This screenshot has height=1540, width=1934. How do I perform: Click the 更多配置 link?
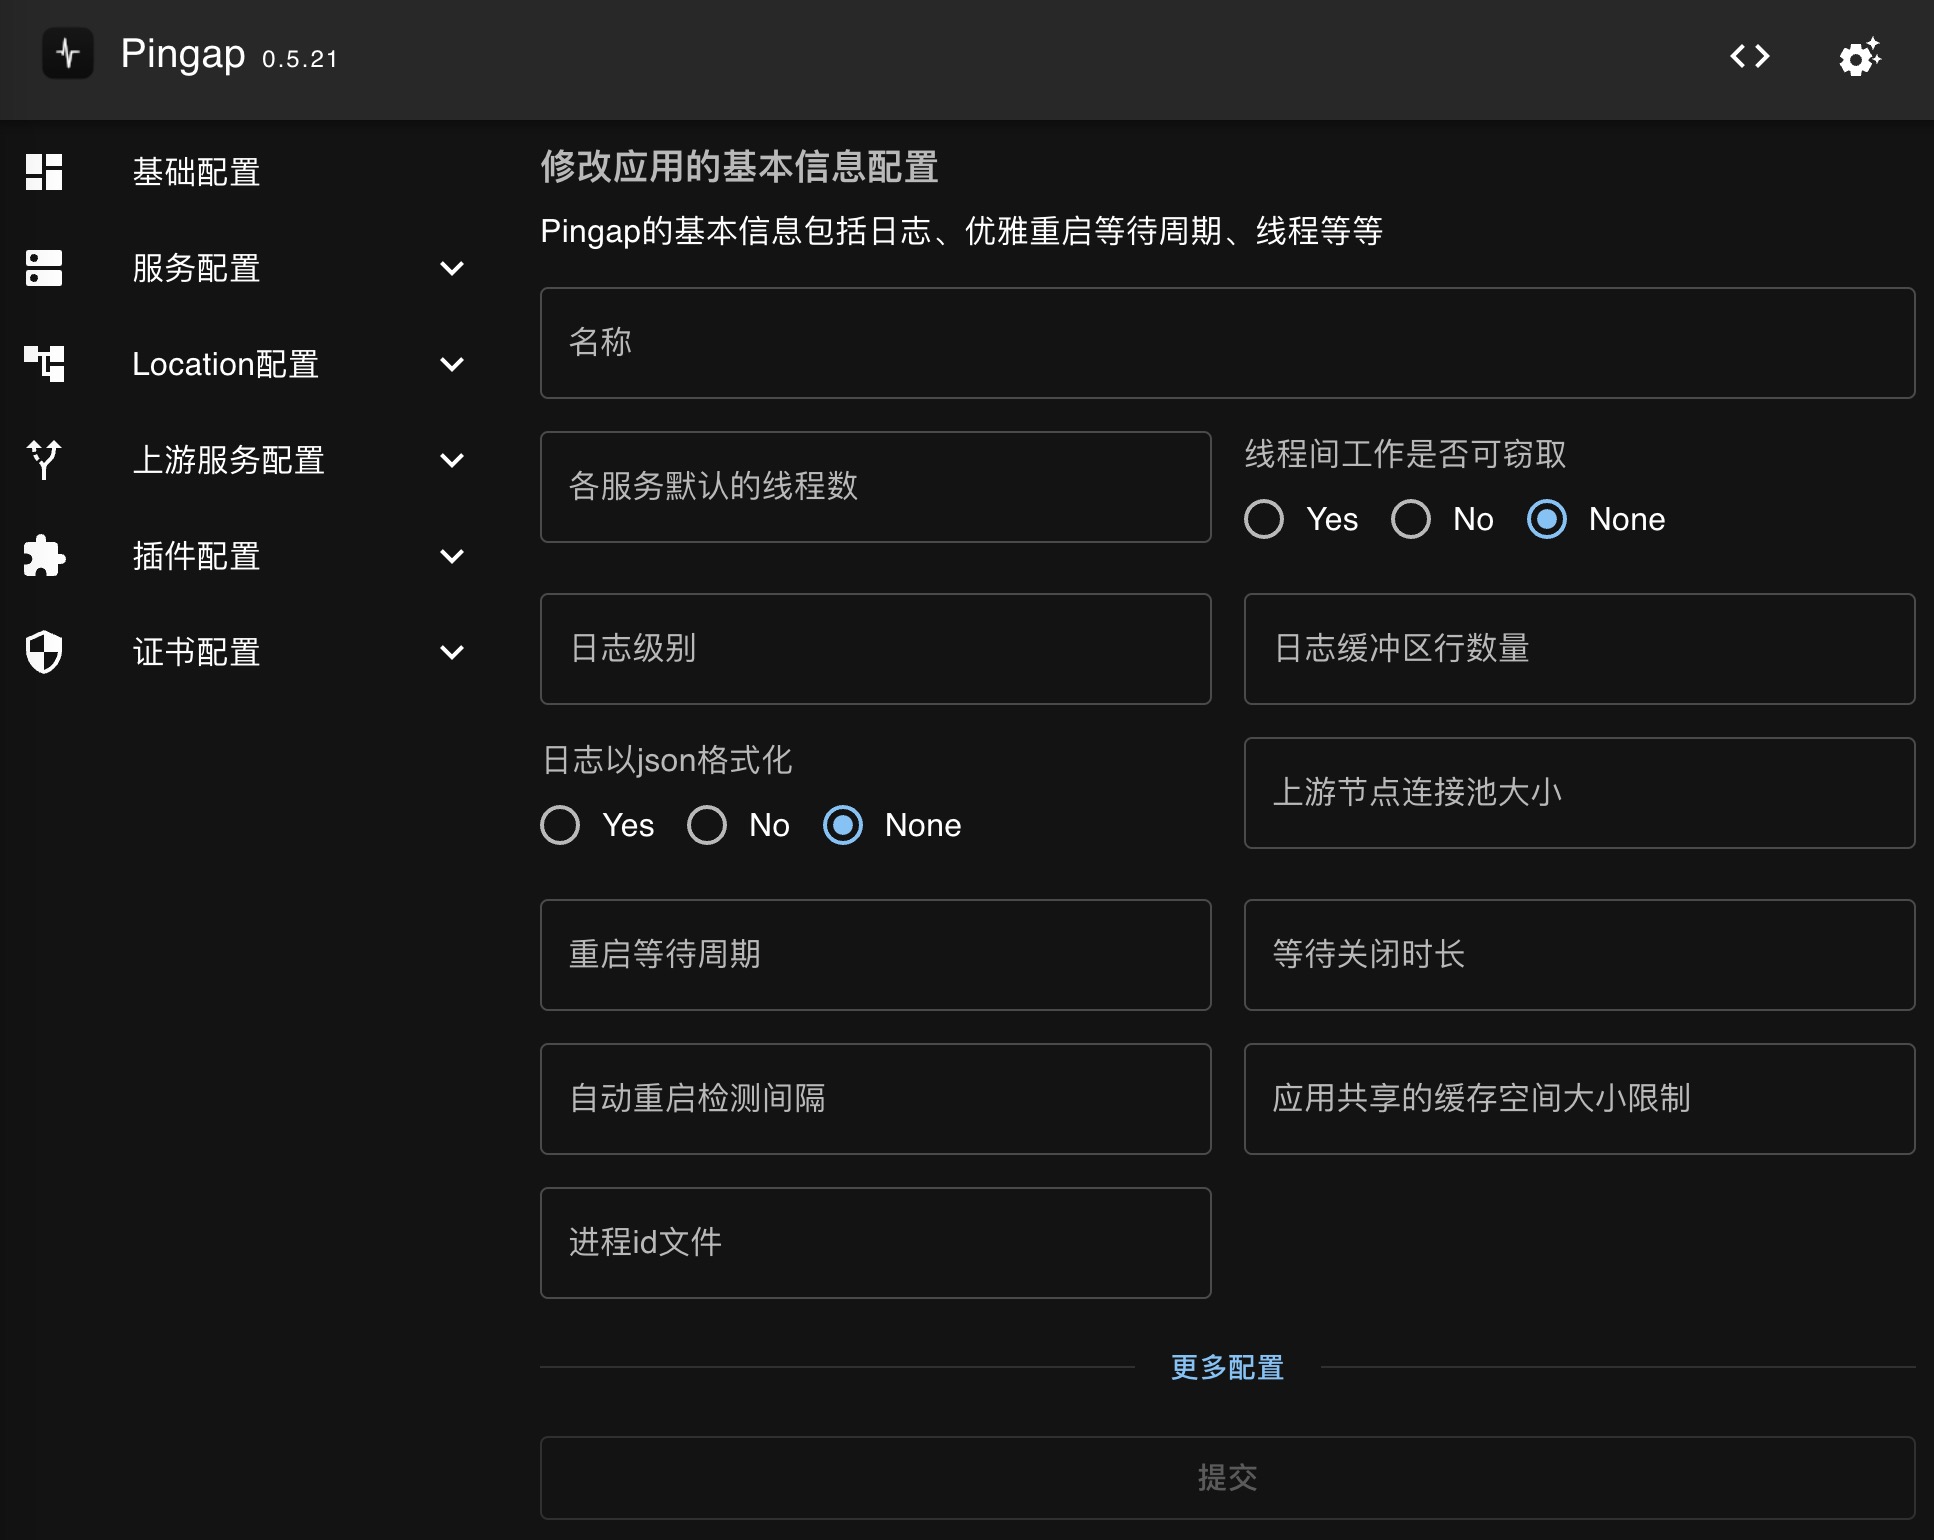pos(1227,1367)
